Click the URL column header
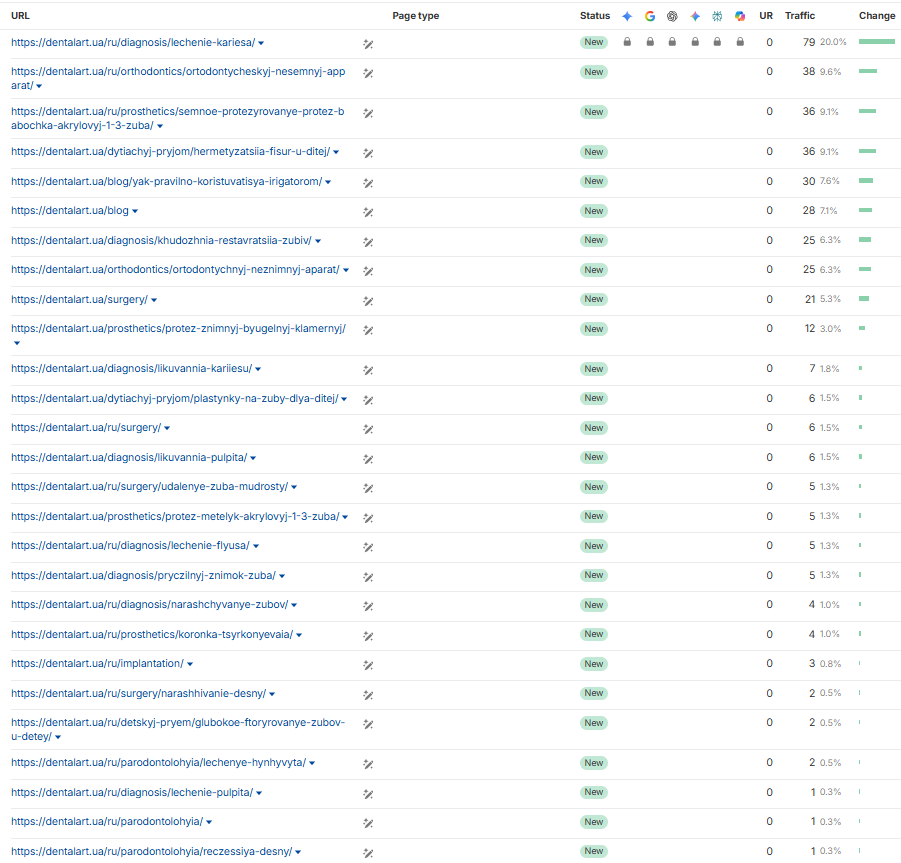 pyautogui.click(x=20, y=16)
